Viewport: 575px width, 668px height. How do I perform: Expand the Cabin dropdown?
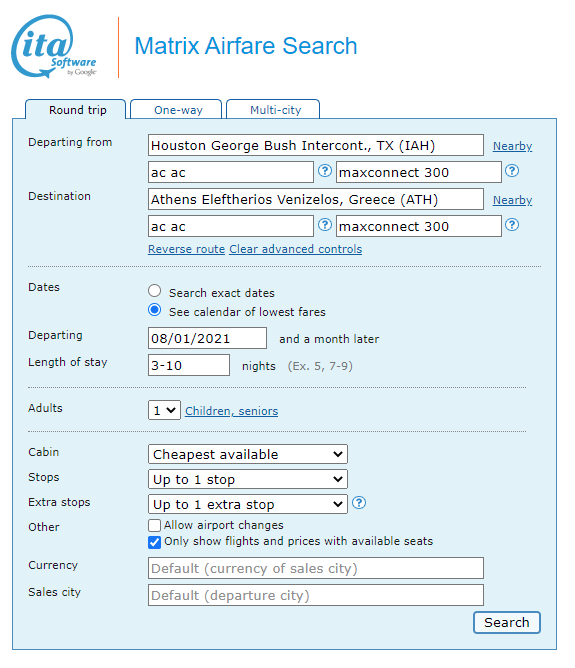tap(248, 454)
